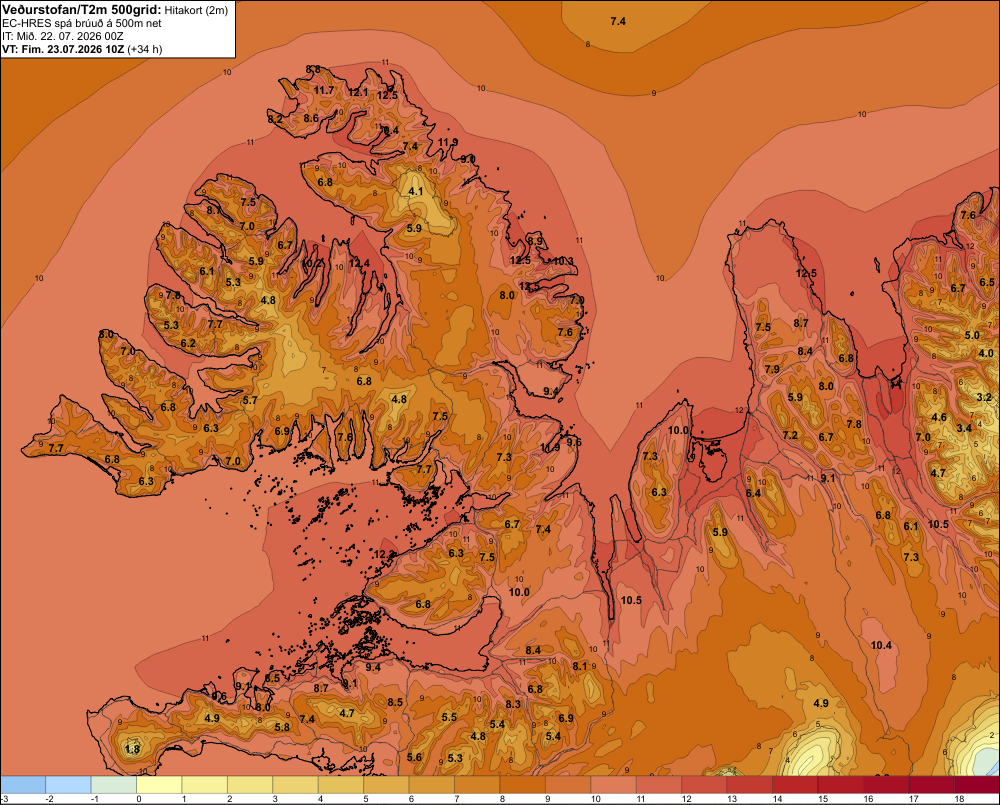Image resolution: width=1000 pixels, height=805 pixels.
Task: Click the 7.2 temperature value
Action: point(790,435)
